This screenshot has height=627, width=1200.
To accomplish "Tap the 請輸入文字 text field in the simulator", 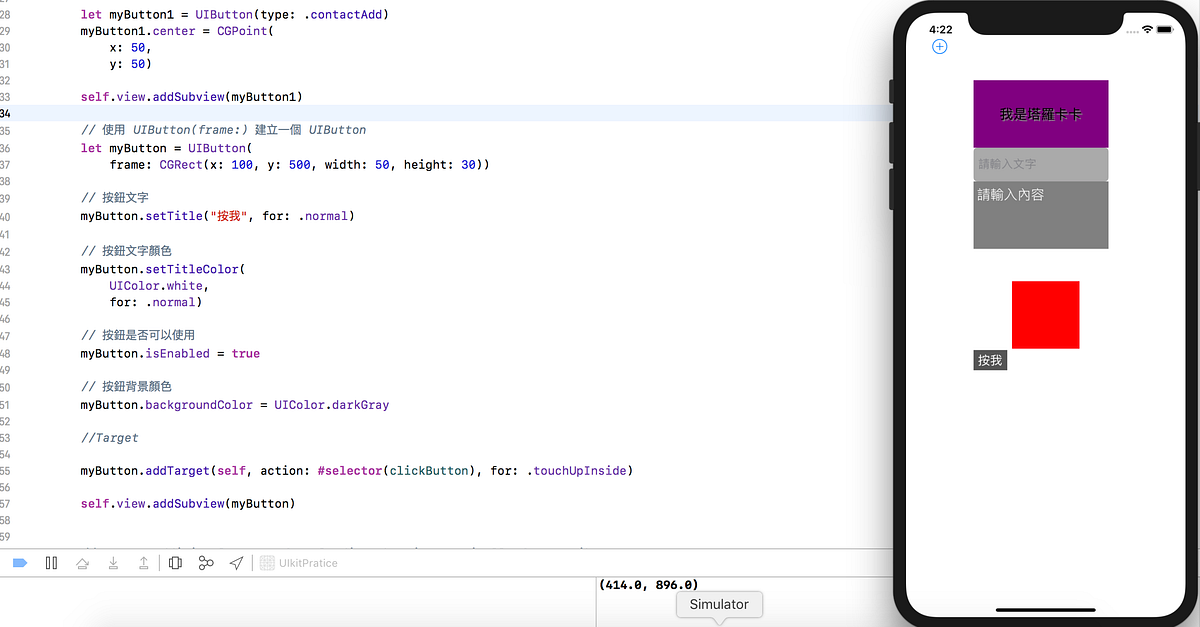I will tap(1040, 164).
